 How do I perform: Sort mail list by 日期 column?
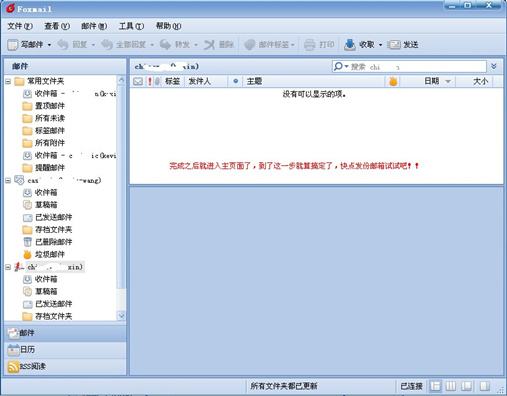[431, 81]
